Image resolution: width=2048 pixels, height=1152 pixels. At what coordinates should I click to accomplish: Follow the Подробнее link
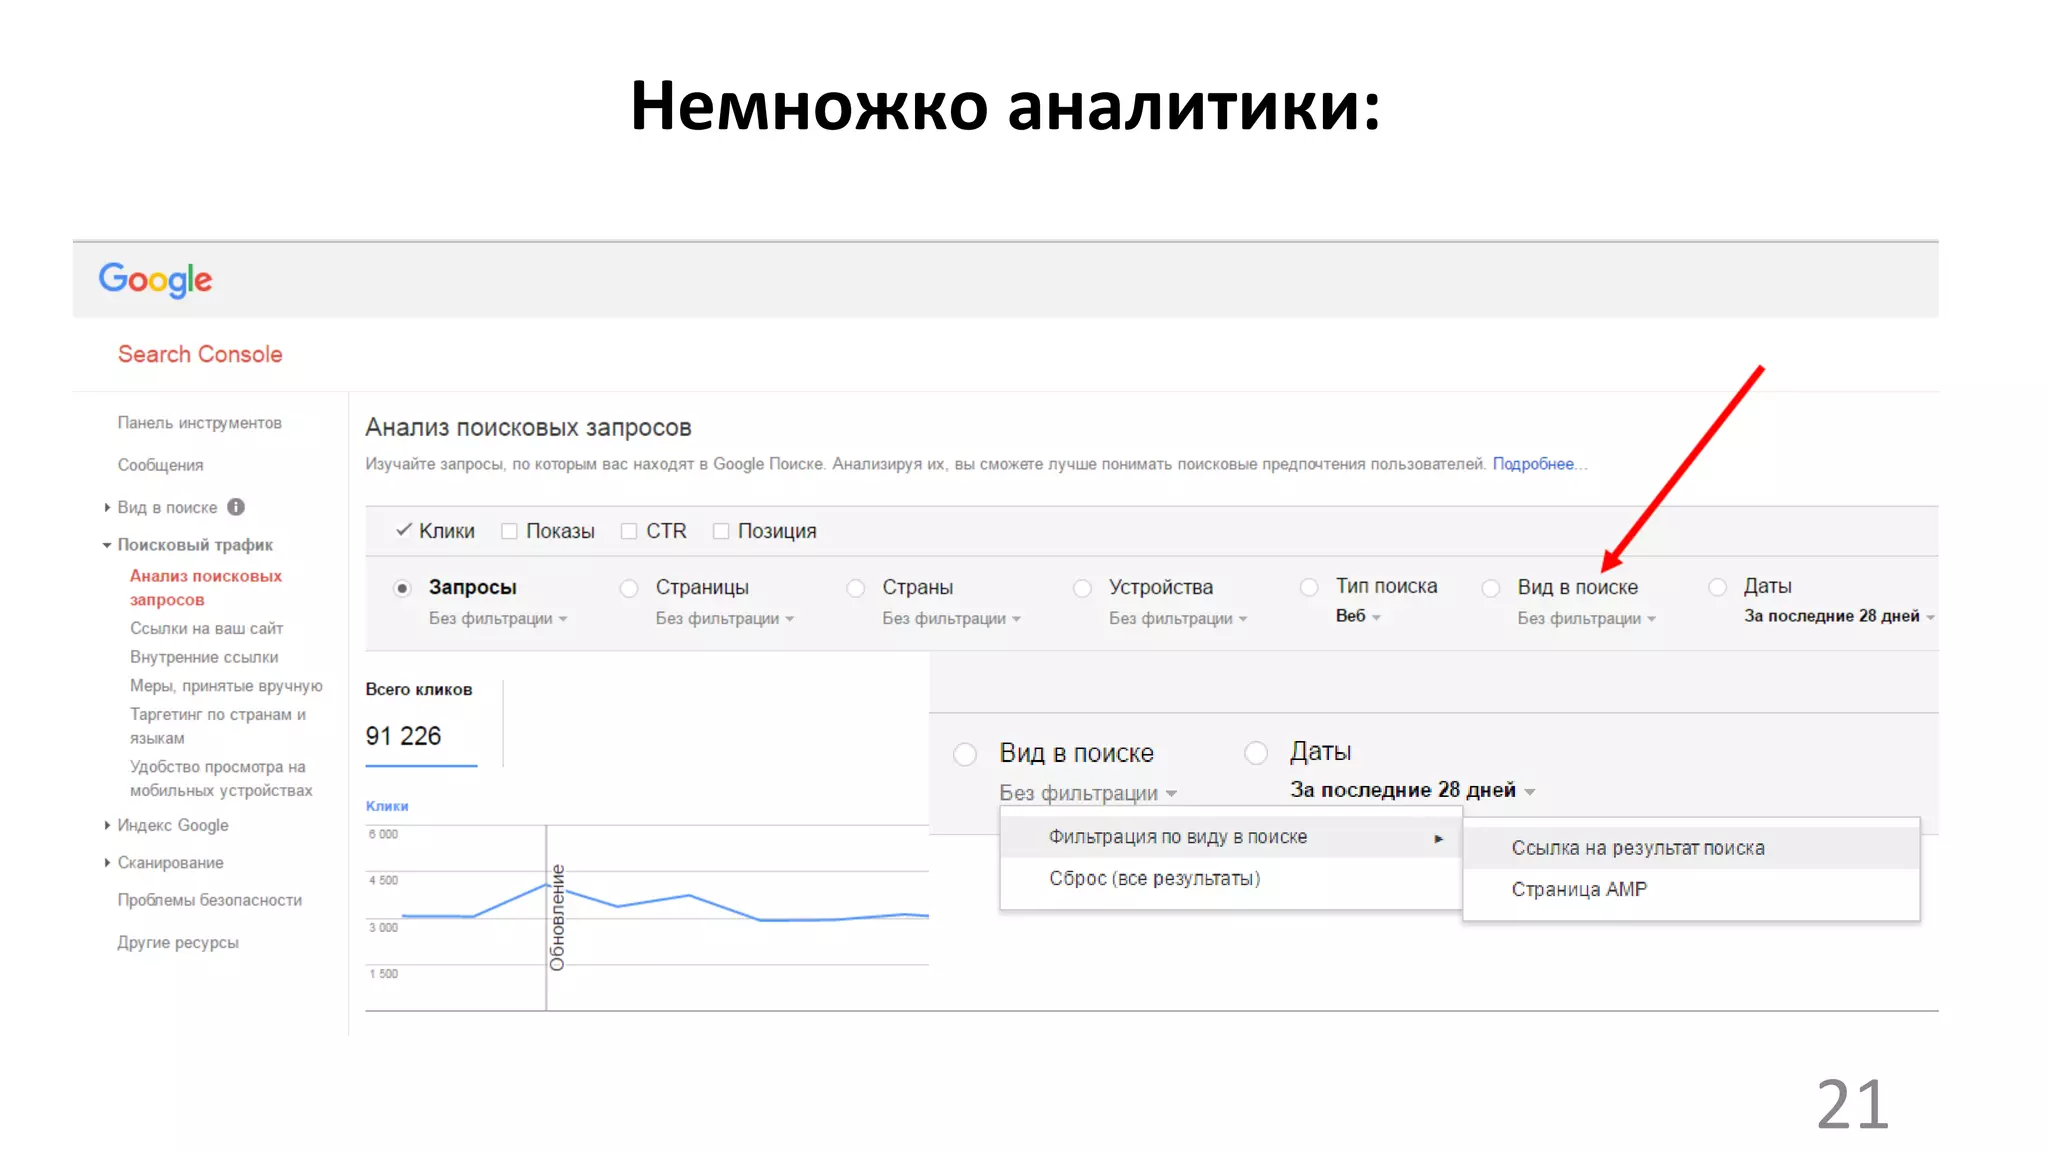point(1533,464)
